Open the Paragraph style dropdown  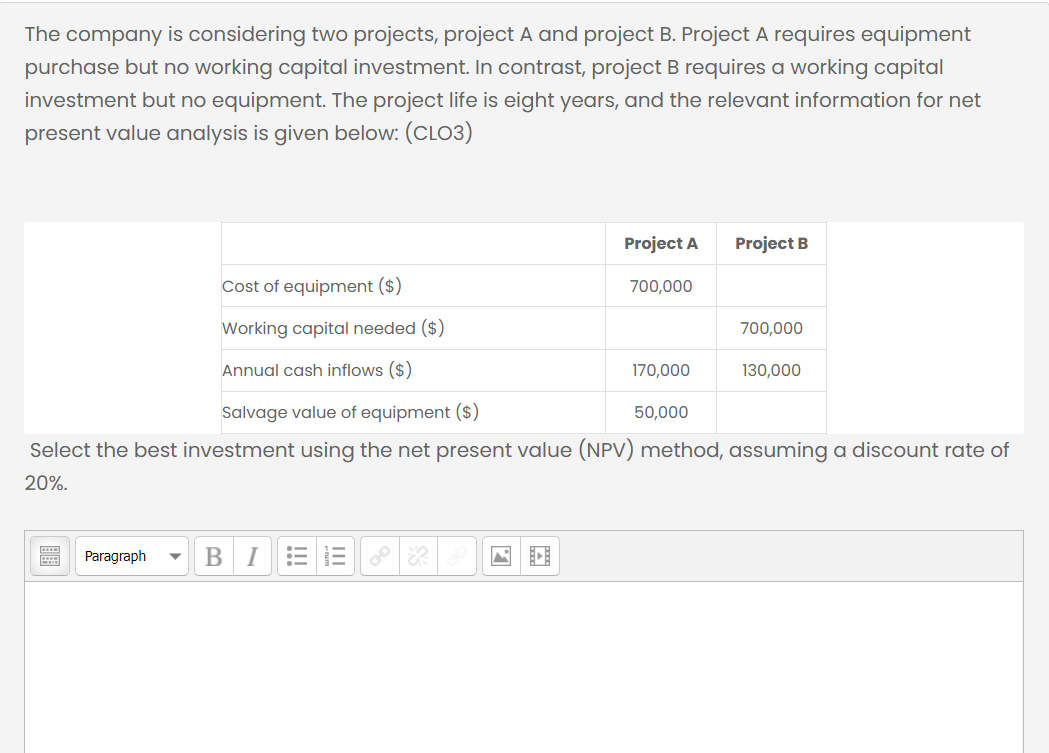[x=125, y=556]
